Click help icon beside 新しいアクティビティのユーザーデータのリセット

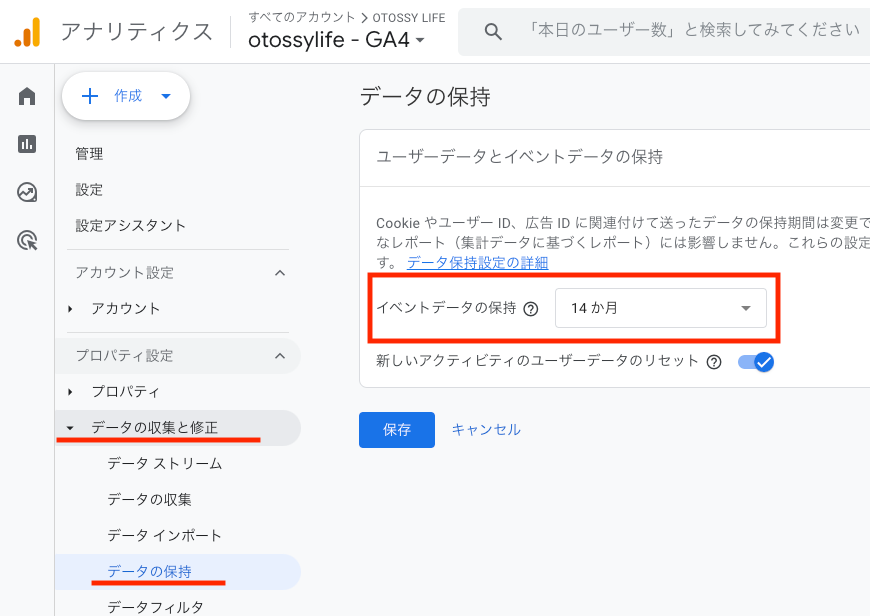click(714, 362)
